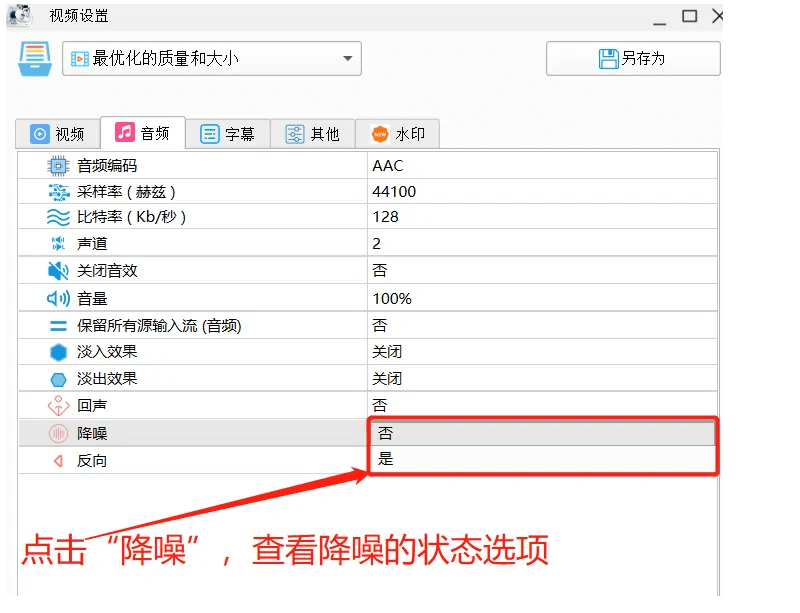Click the bitrate wave icon
This screenshot has width=800, height=613.
point(58,217)
